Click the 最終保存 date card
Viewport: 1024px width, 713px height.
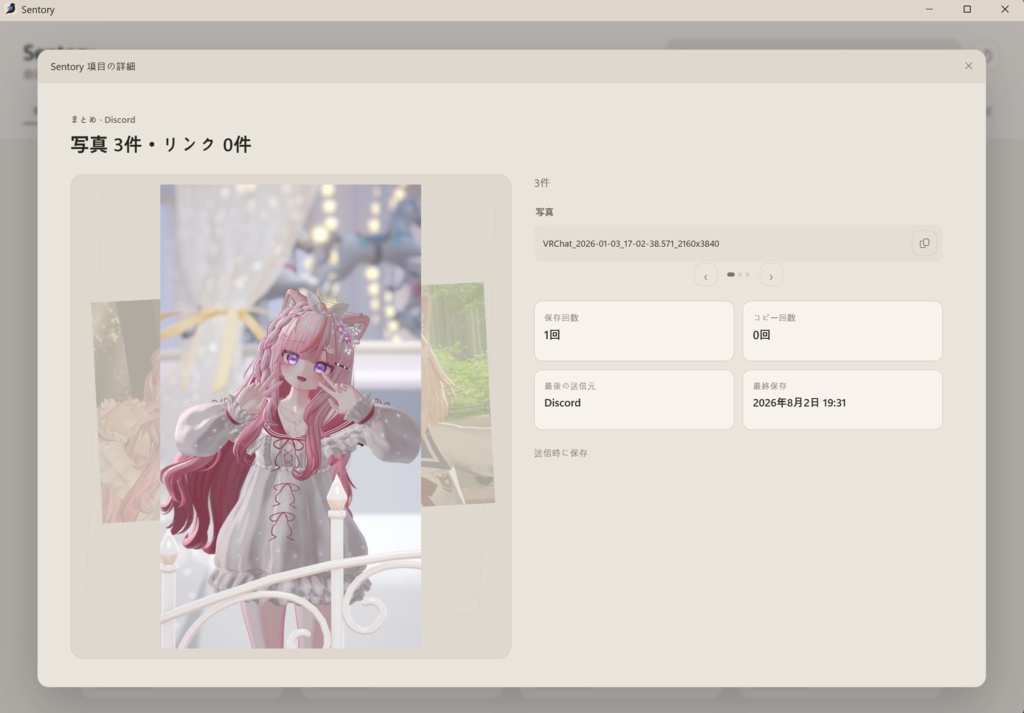click(x=842, y=400)
